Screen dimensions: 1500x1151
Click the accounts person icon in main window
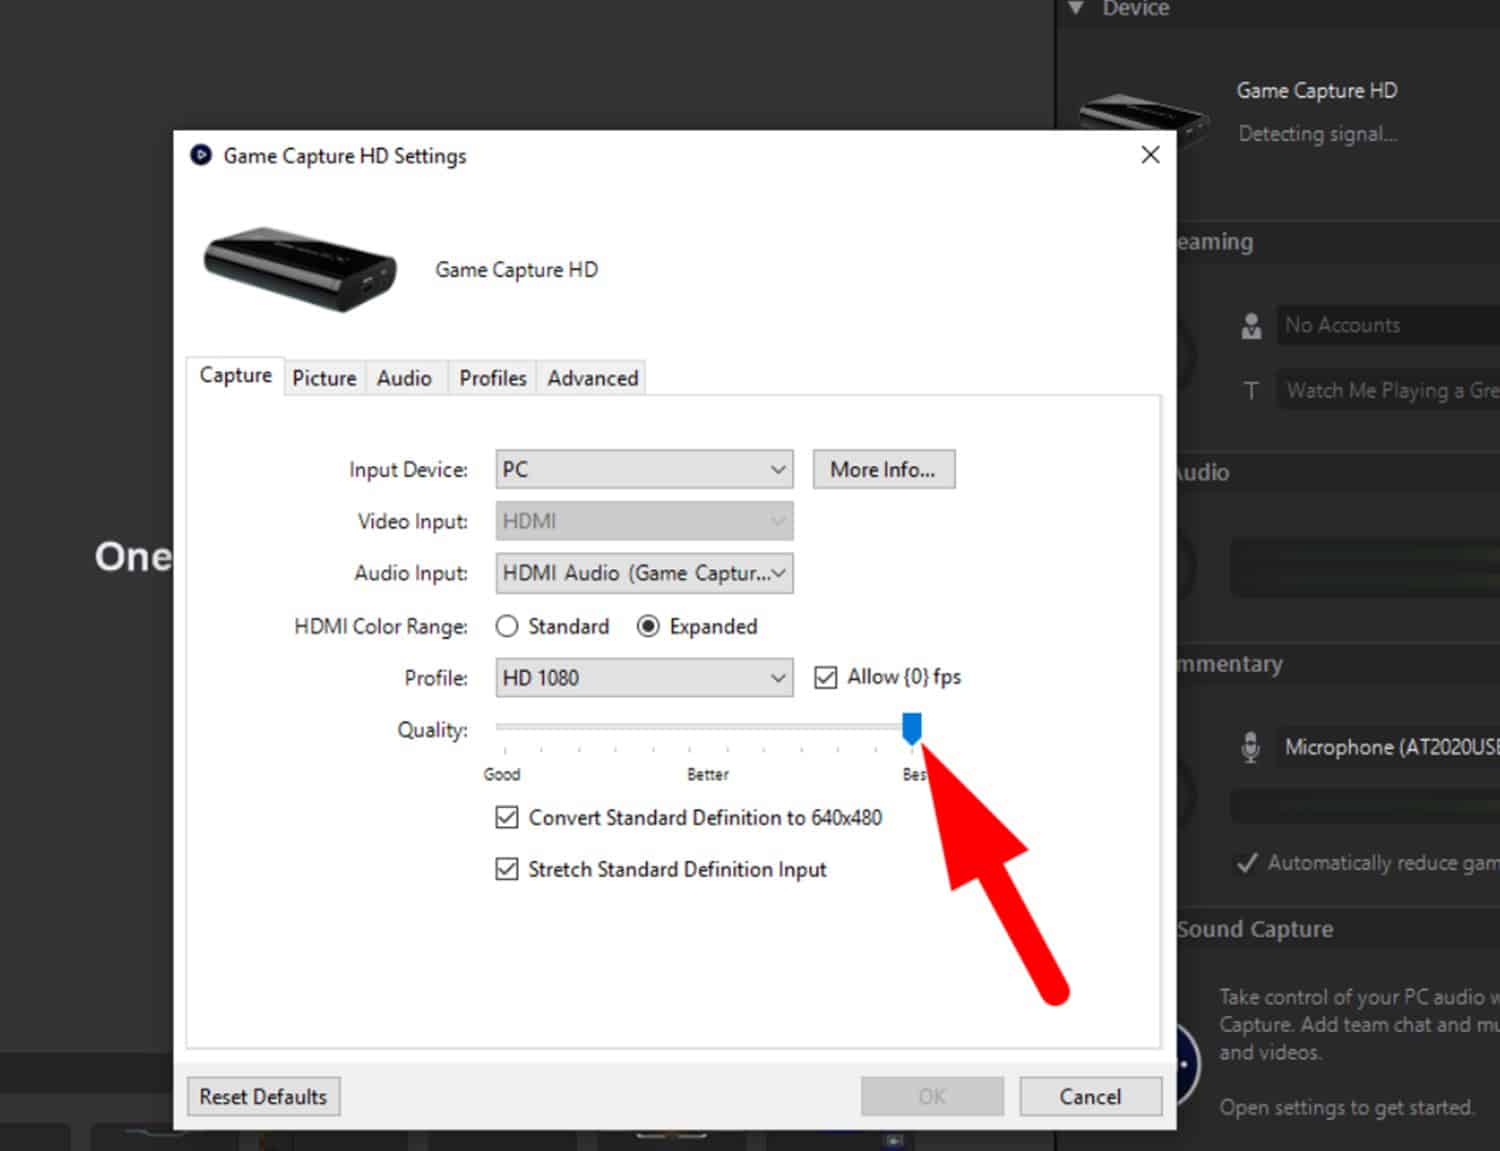[1251, 325]
